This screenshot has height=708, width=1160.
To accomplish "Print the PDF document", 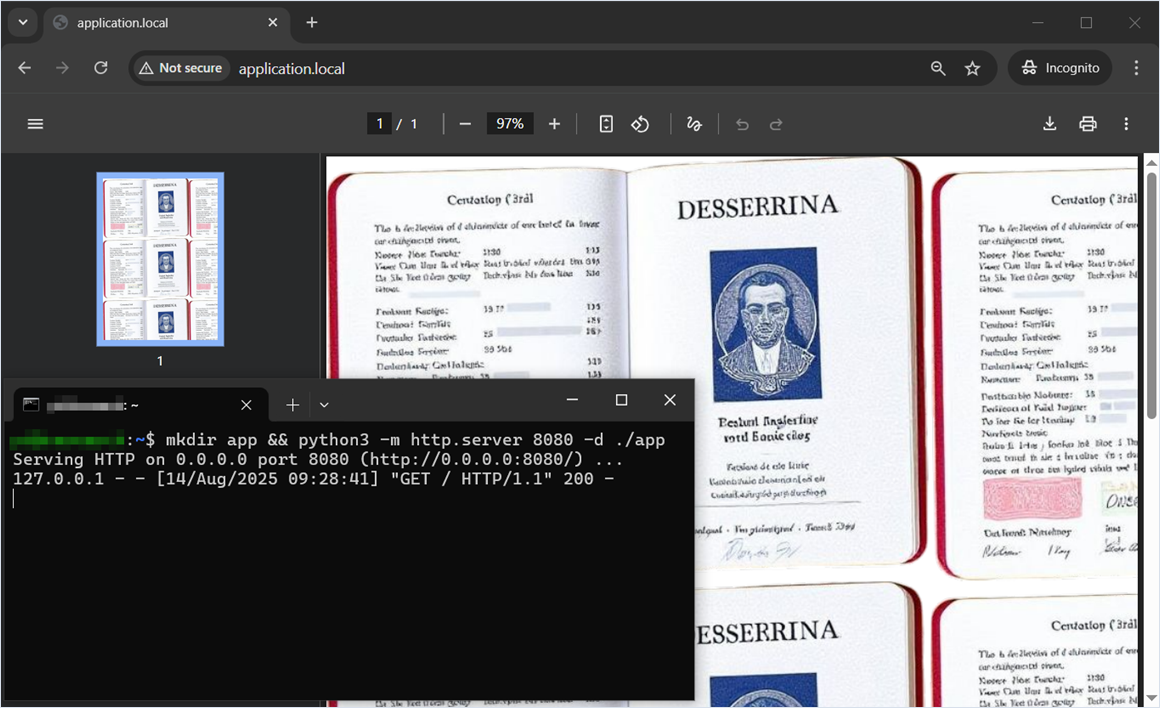I will point(1088,124).
